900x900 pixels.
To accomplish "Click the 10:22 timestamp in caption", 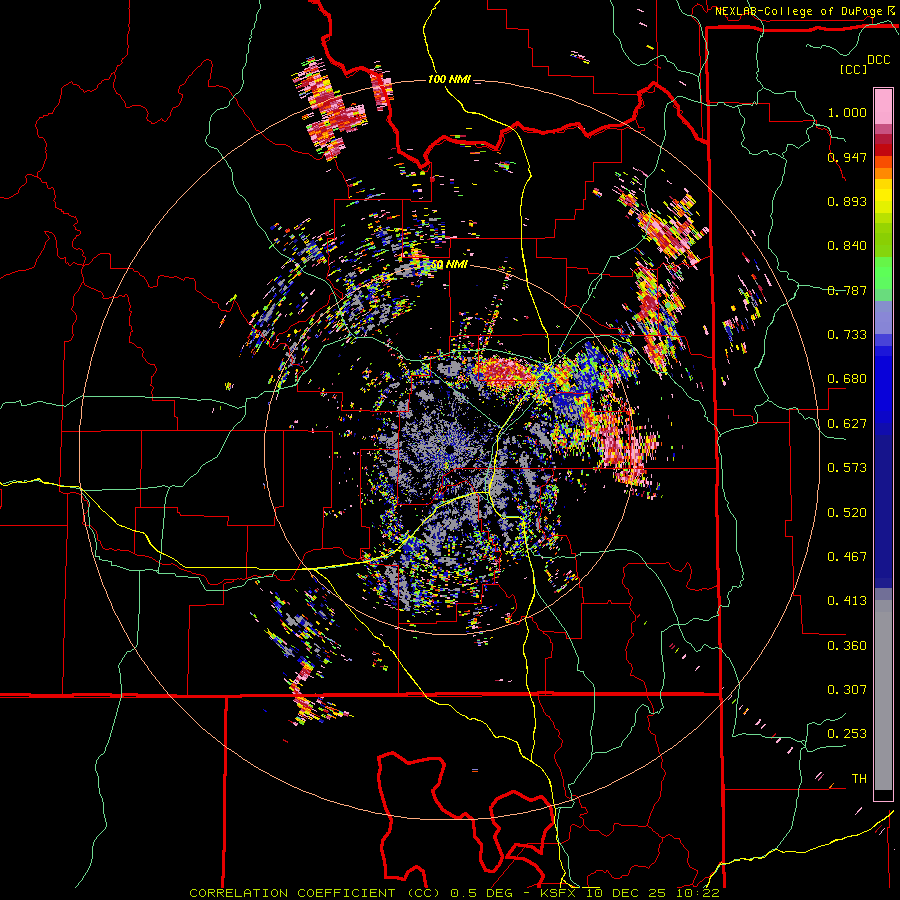I will (698, 893).
